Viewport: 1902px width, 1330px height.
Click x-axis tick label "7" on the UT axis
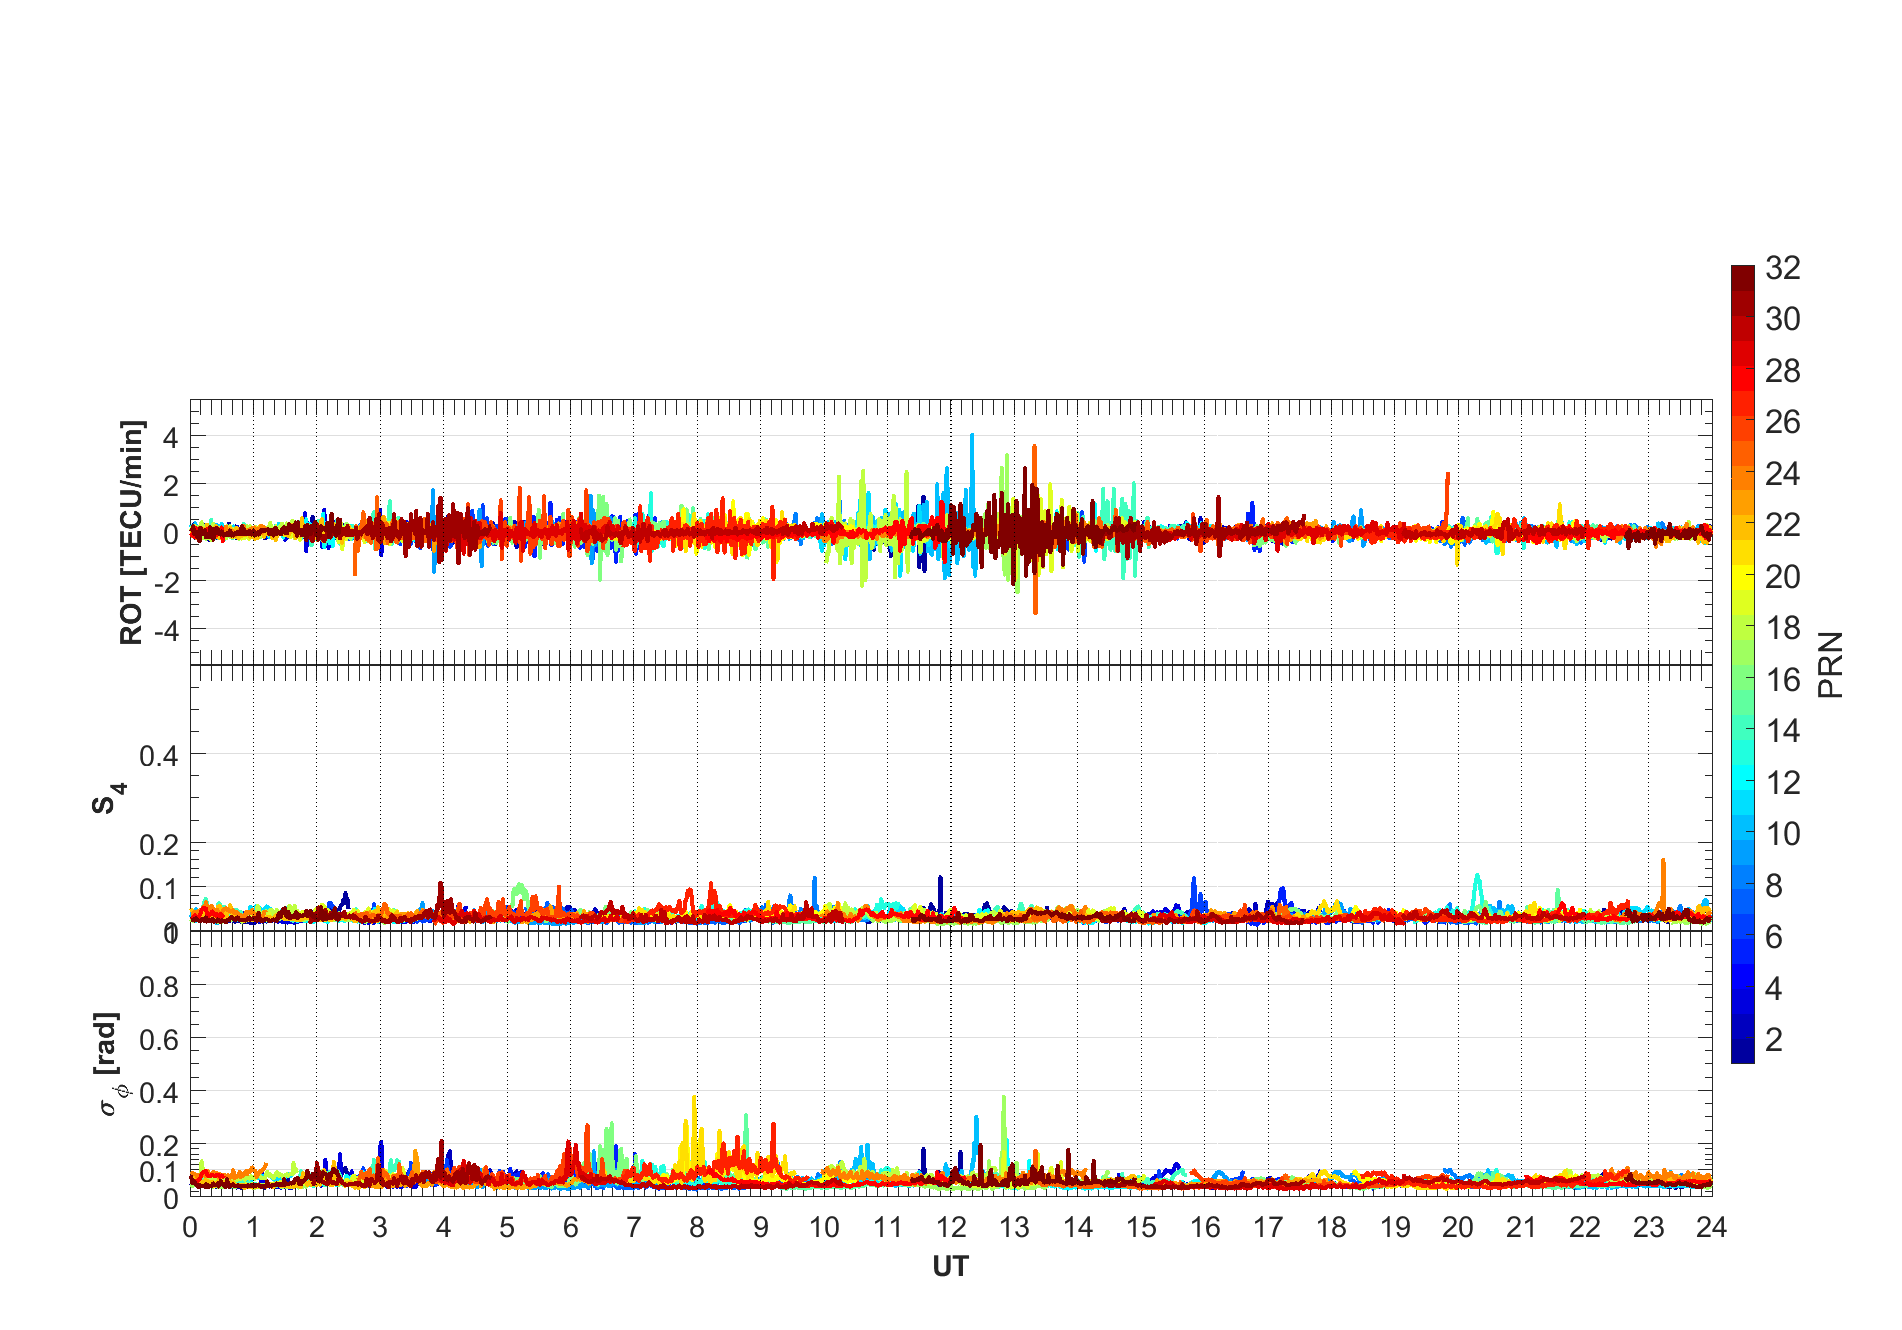634,1227
